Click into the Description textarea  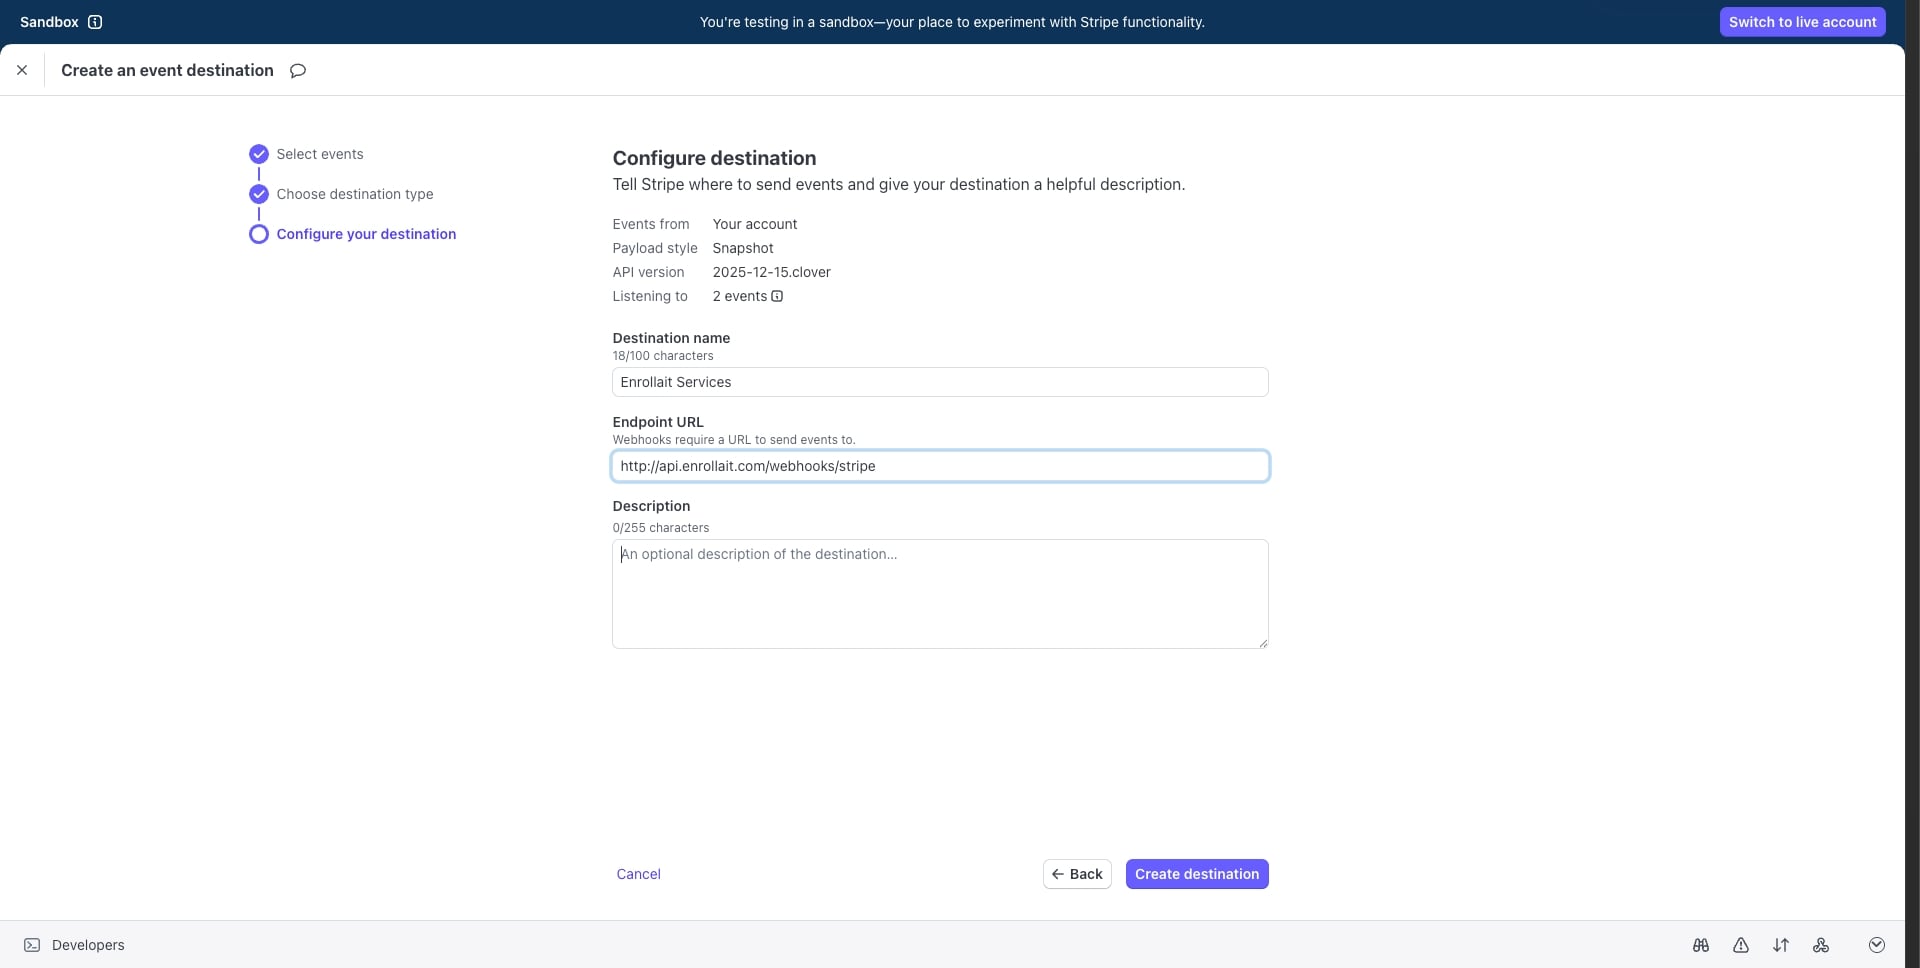(x=940, y=593)
